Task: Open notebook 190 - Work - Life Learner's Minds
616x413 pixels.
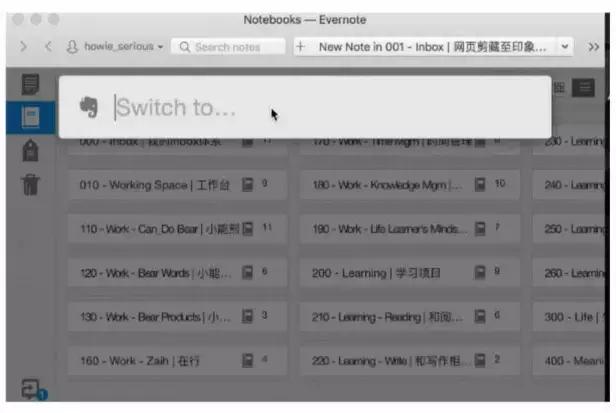Action: point(410,228)
